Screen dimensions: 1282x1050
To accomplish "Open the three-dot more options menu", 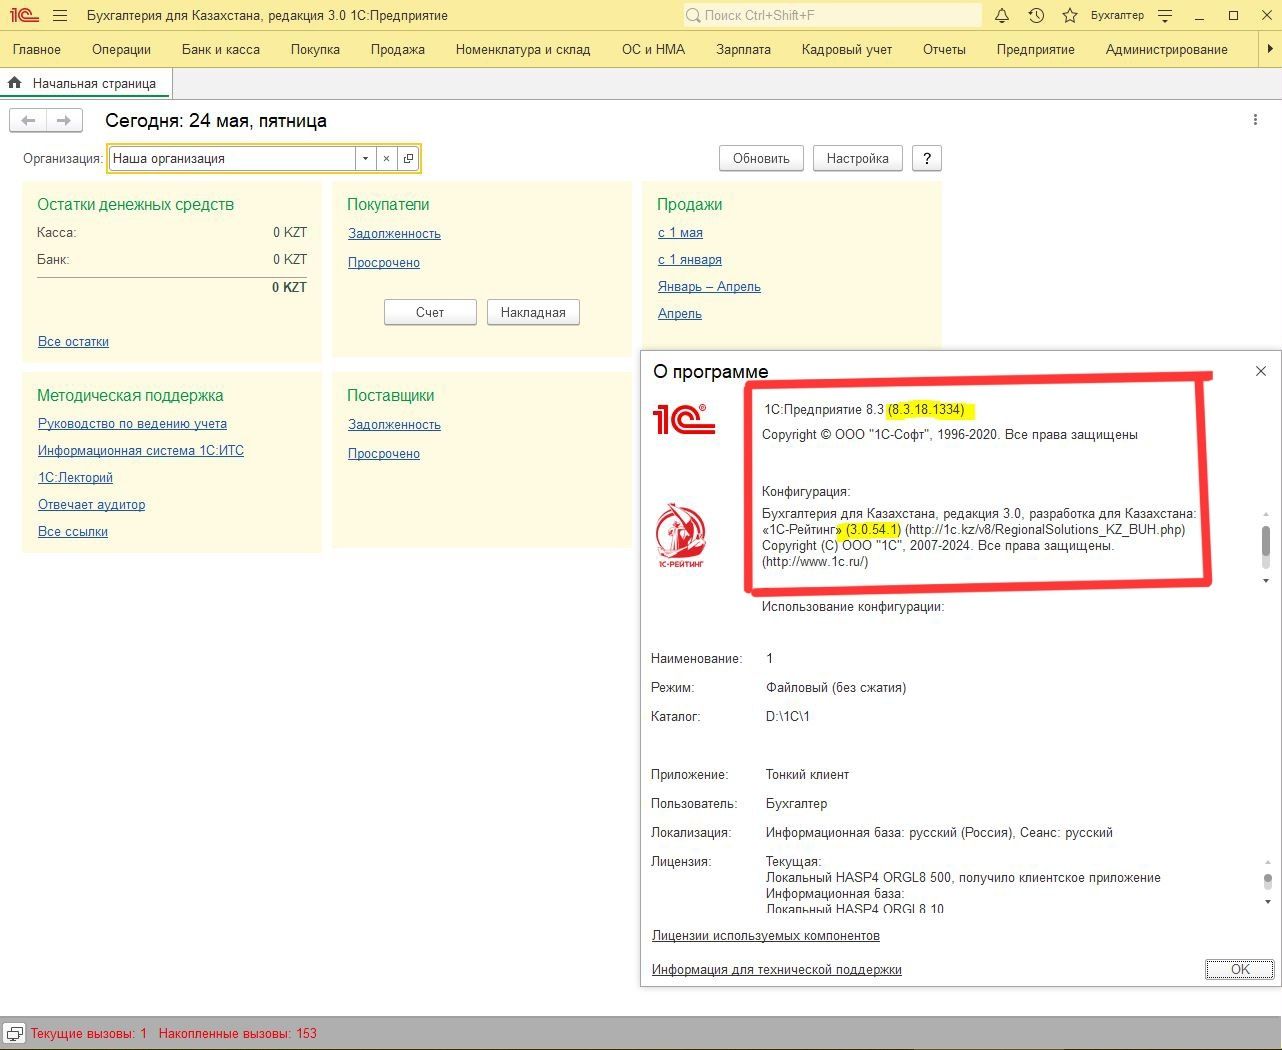I will (1255, 120).
